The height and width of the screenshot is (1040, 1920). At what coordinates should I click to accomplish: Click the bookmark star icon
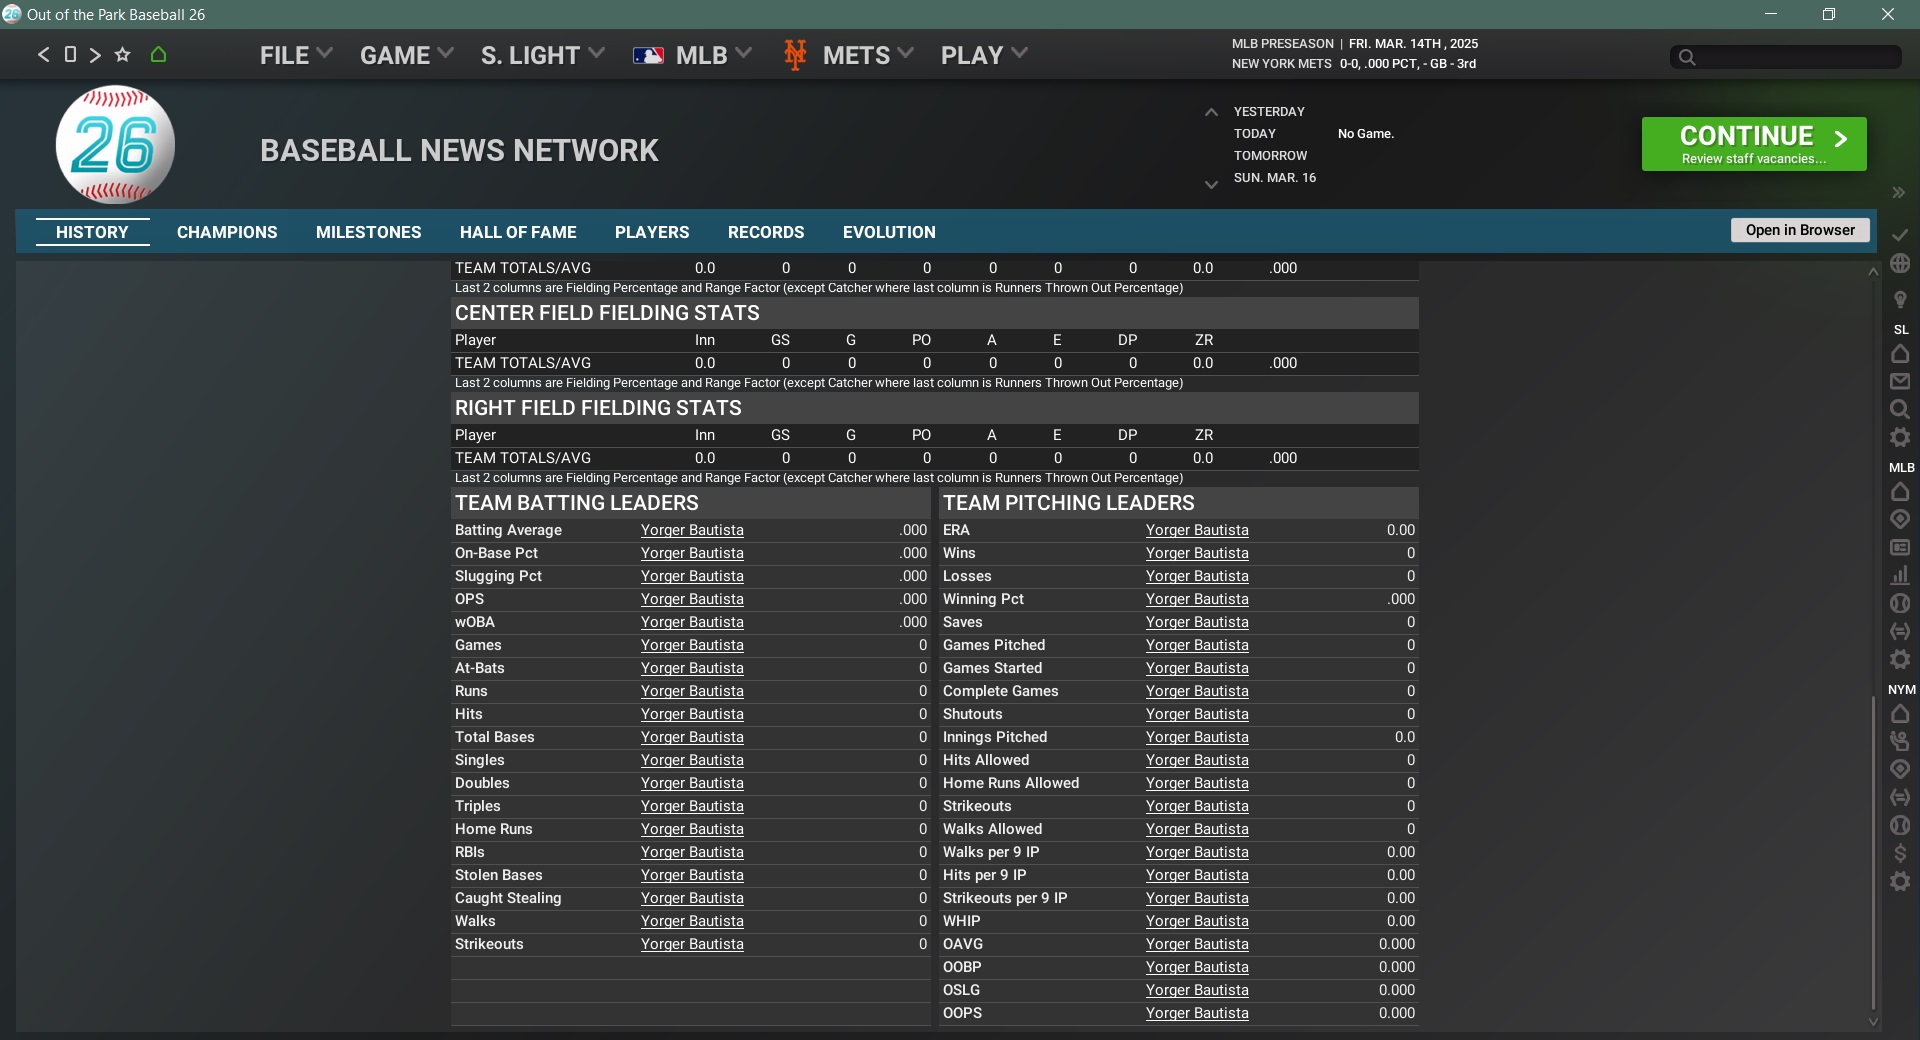pyautogui.click(x=122, y=55)
